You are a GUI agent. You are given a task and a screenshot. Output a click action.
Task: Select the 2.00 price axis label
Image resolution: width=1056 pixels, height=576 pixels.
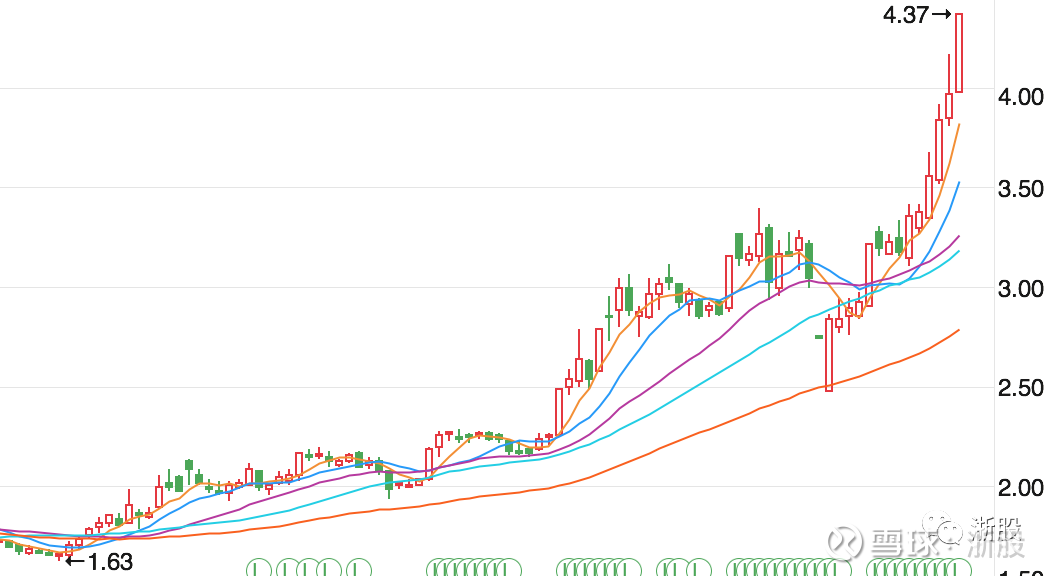point(1021,488)
